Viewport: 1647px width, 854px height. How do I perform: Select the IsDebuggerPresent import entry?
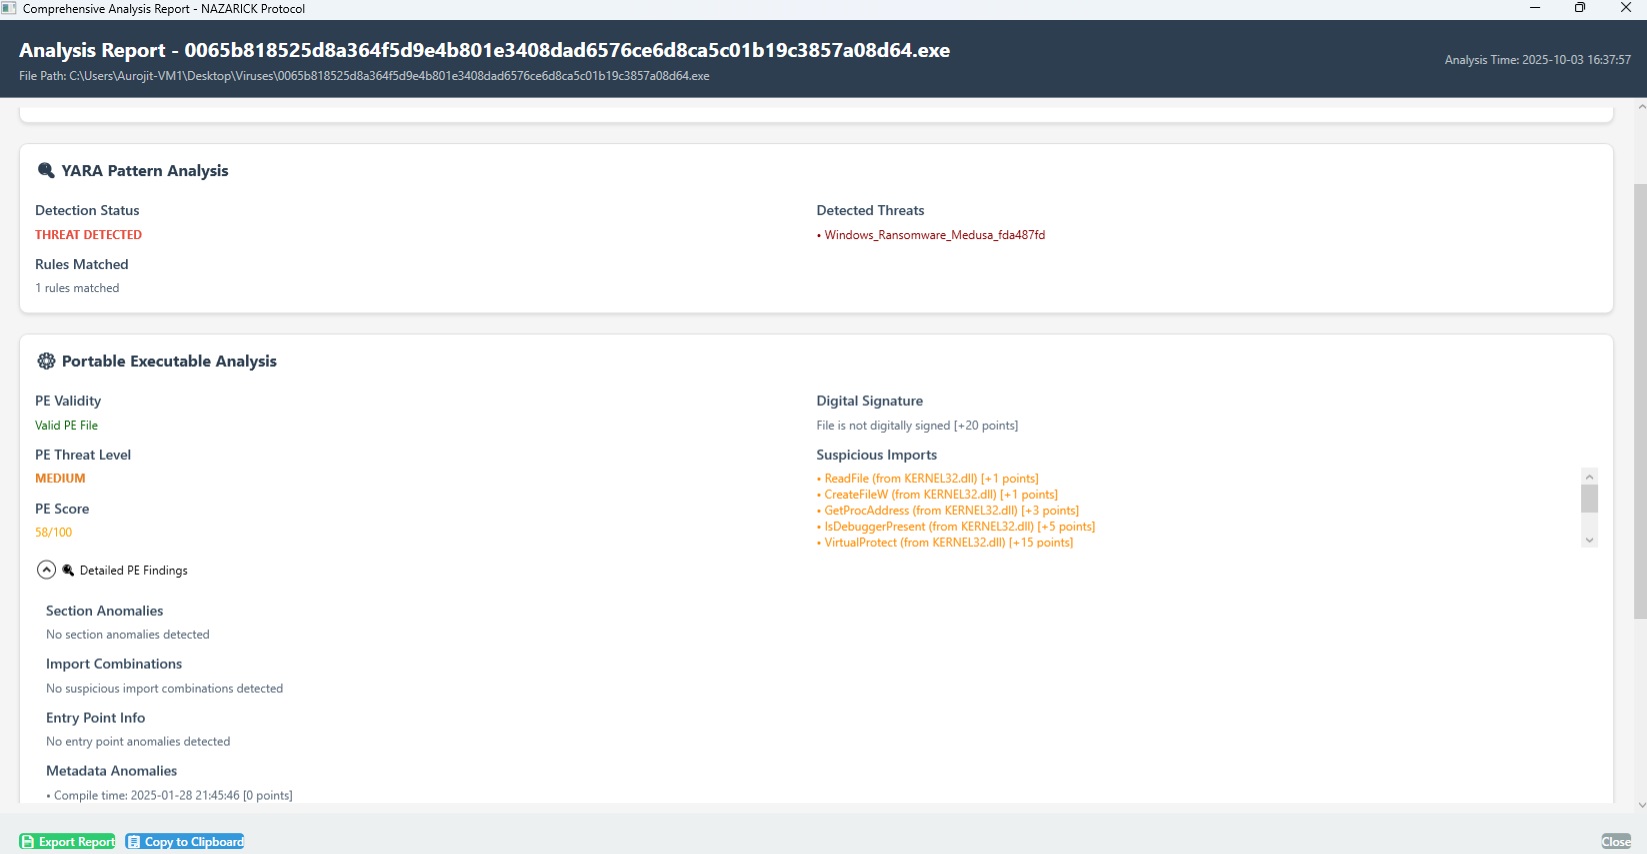pyautogui.click(x=959, y=527)
